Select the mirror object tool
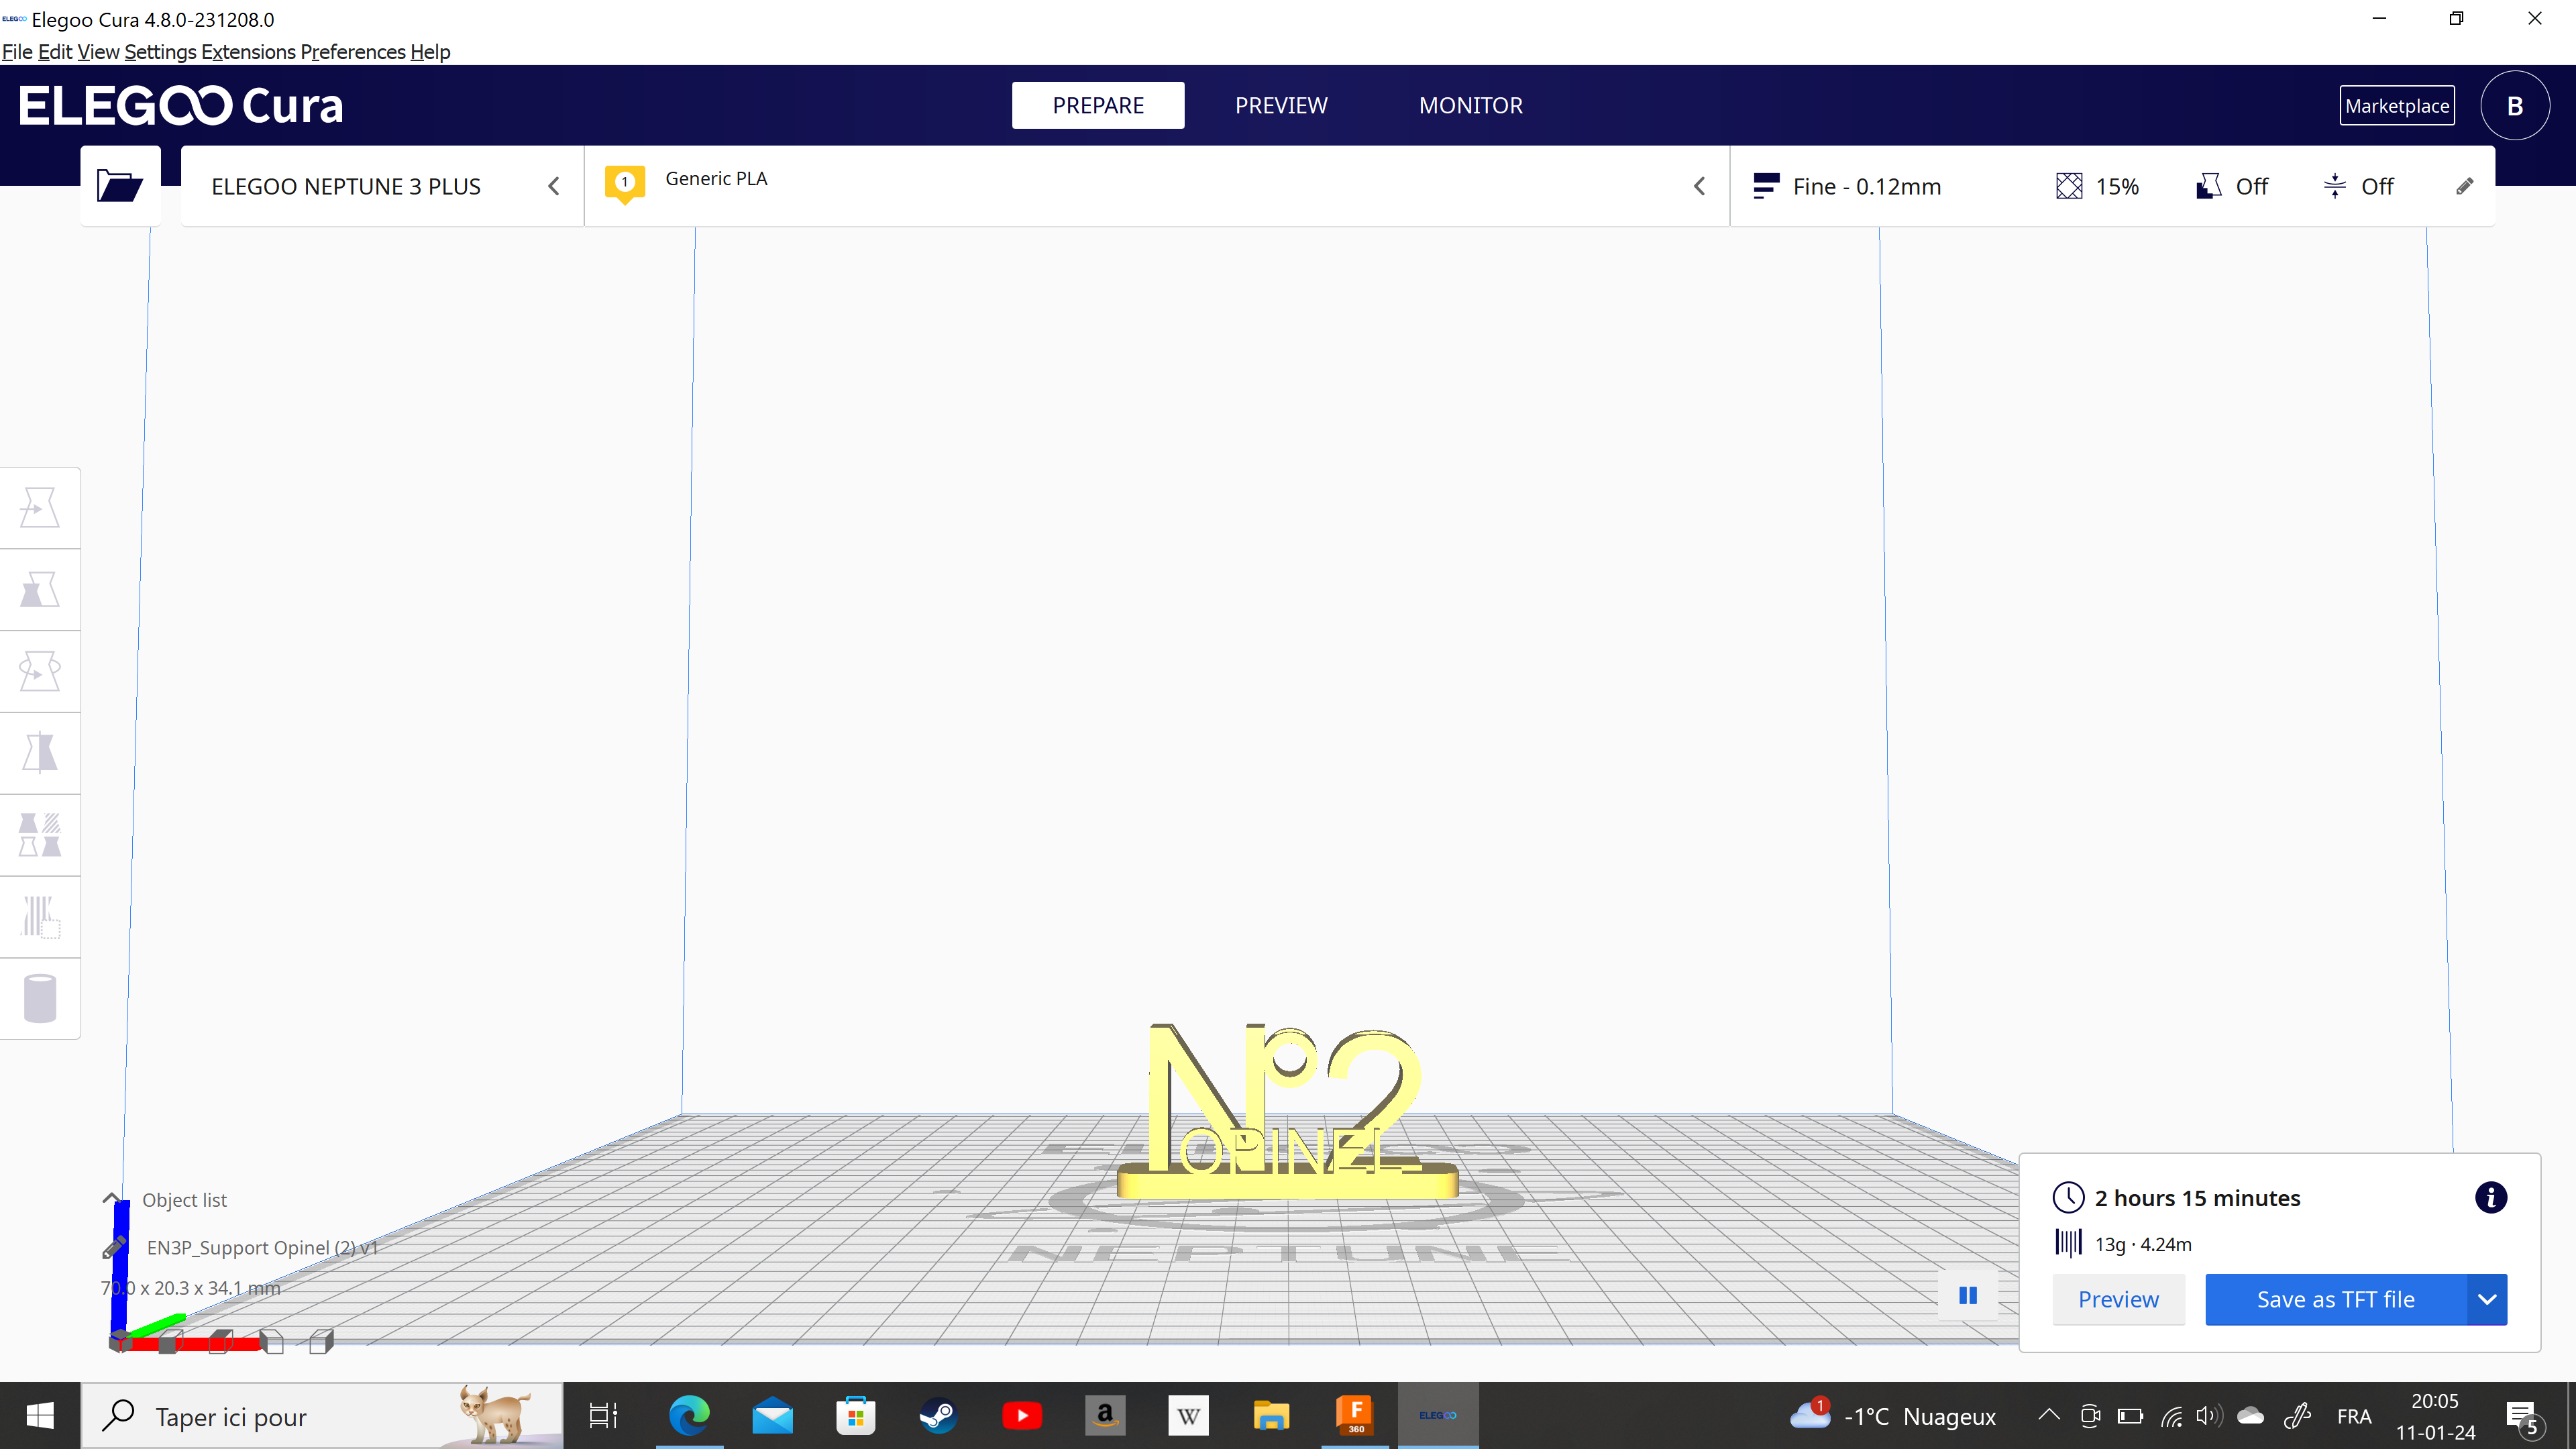The height and width of the screenshot is (1449, 2576). (39, 752)
